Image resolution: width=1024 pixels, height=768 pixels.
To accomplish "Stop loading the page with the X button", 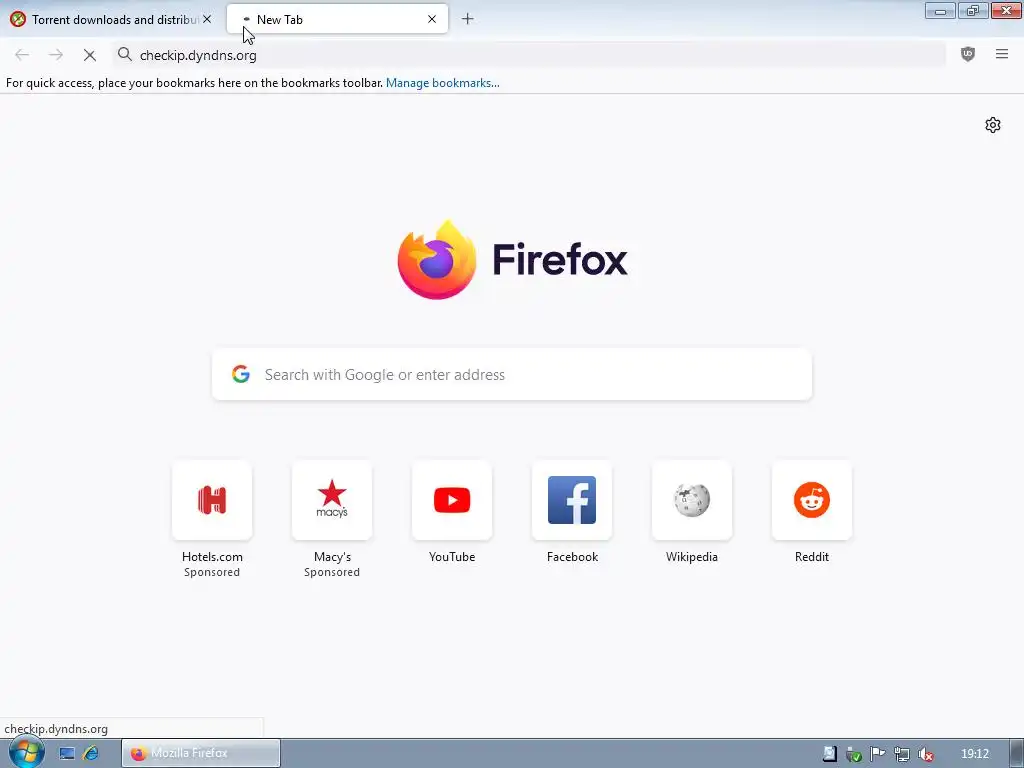I will 89,56.
